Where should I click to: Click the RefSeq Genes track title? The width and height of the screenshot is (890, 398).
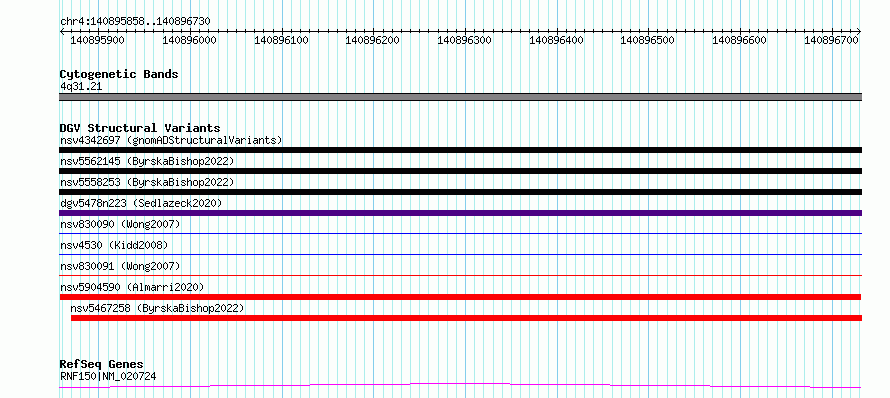click(101, 364)
